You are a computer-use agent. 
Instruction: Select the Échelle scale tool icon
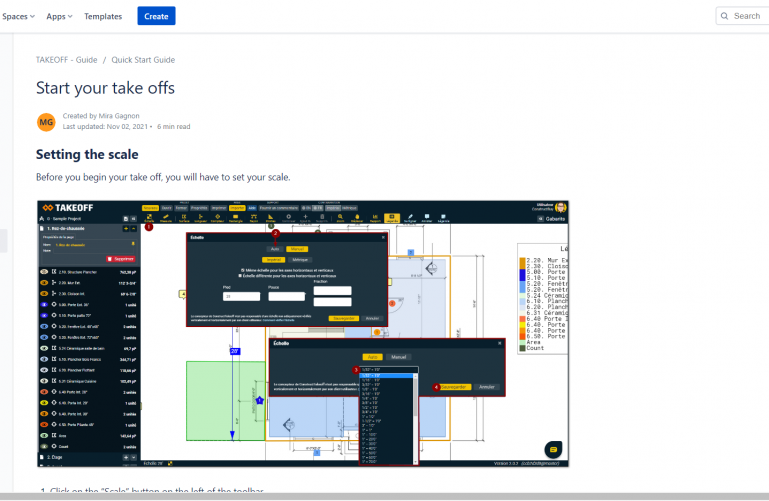click(x=149, y=218)
